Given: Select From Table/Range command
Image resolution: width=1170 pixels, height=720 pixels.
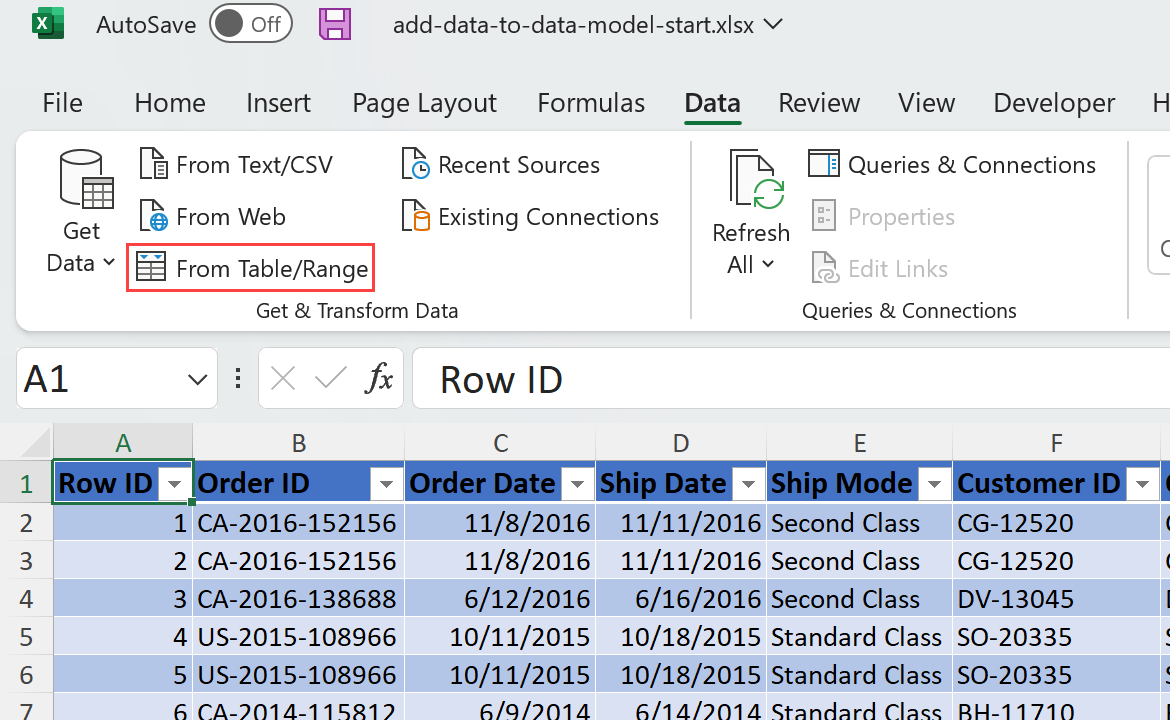Looking at the screenshot, I should coord(251,269).
